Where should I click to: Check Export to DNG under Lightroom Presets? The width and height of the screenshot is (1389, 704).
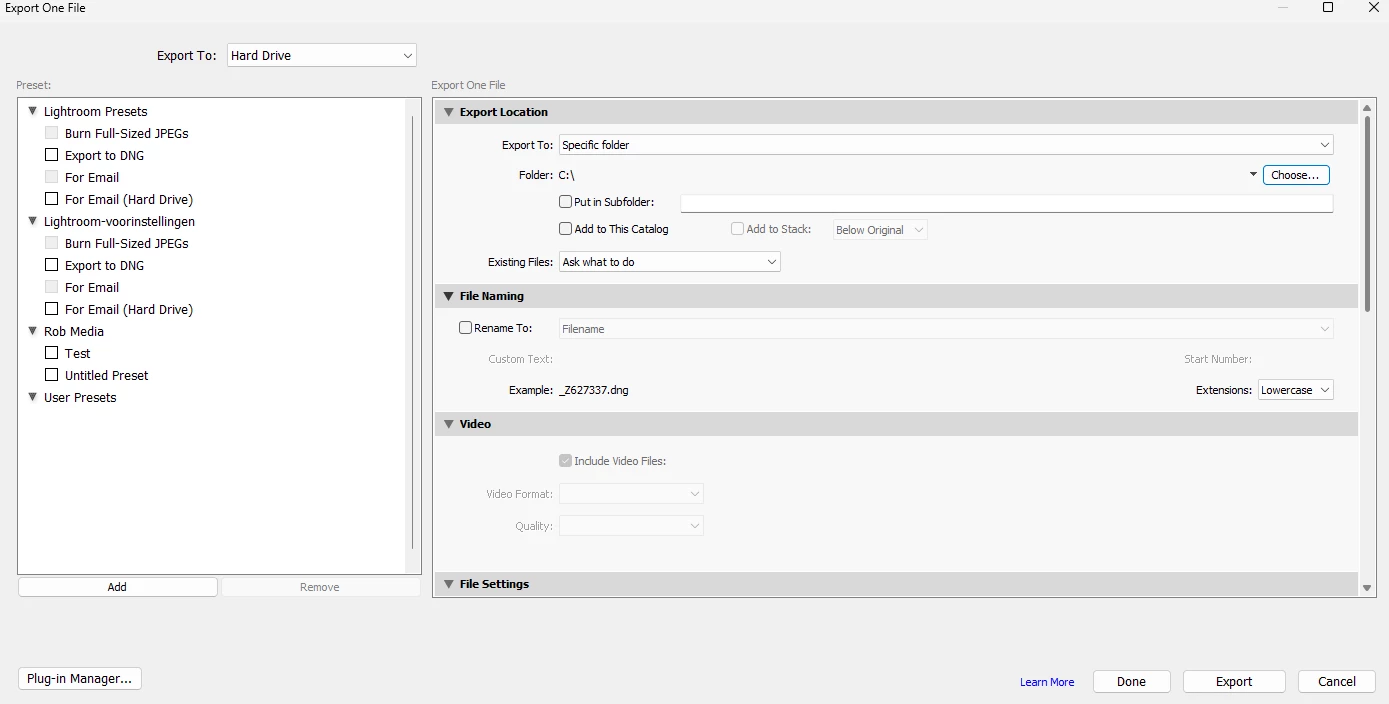[x=52, y=155]
